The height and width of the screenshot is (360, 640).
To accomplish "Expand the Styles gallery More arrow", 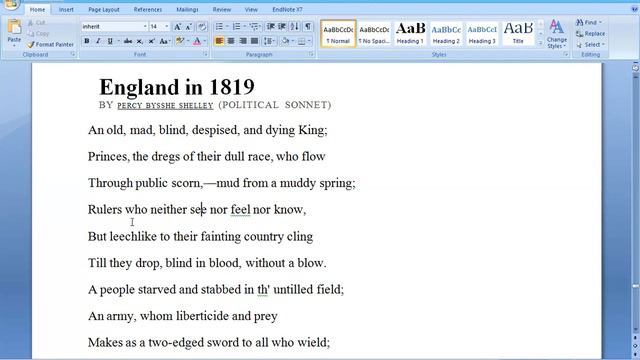I will [x=540, y=43].
